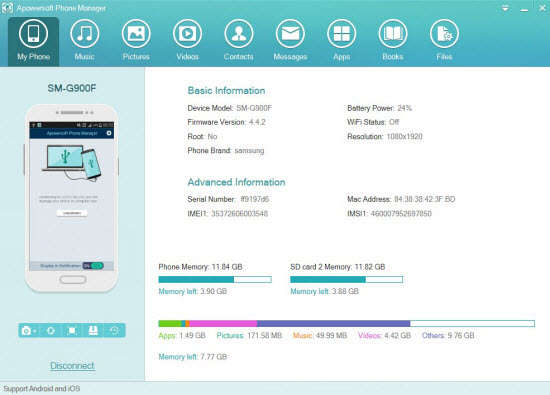Click the Others: 9.76 GB legend

tap(448, 335)
